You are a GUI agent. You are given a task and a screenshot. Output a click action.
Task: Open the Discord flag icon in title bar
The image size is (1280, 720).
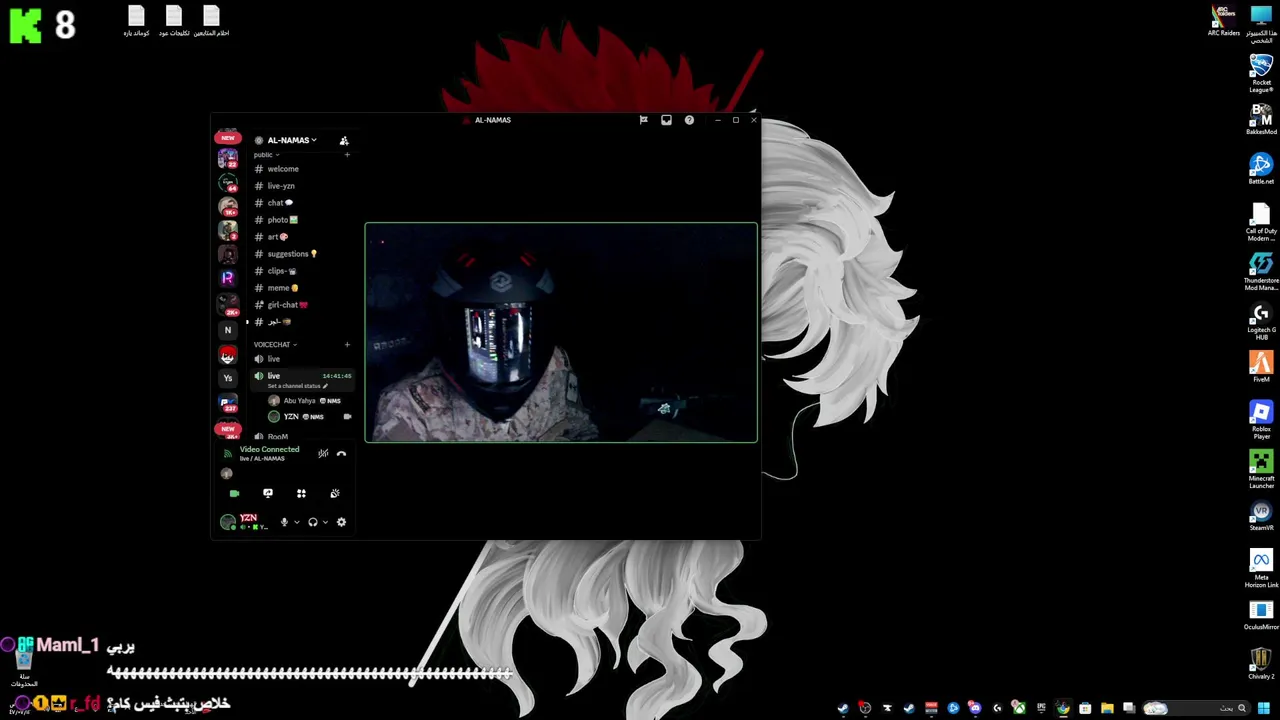point(643,120)
